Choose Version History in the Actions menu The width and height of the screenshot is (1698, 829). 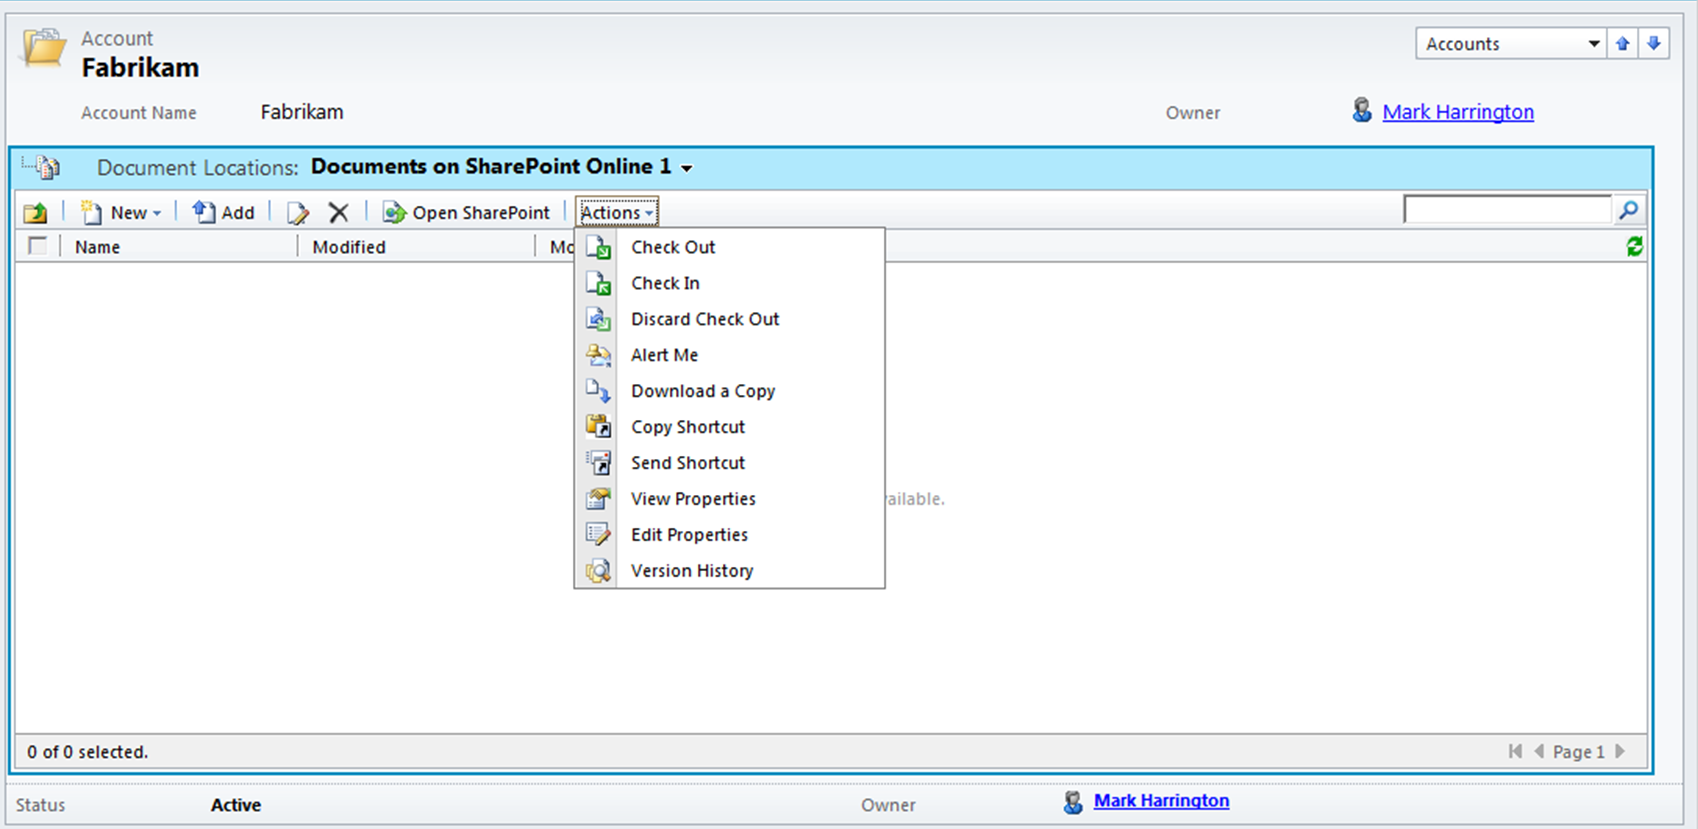691,571
